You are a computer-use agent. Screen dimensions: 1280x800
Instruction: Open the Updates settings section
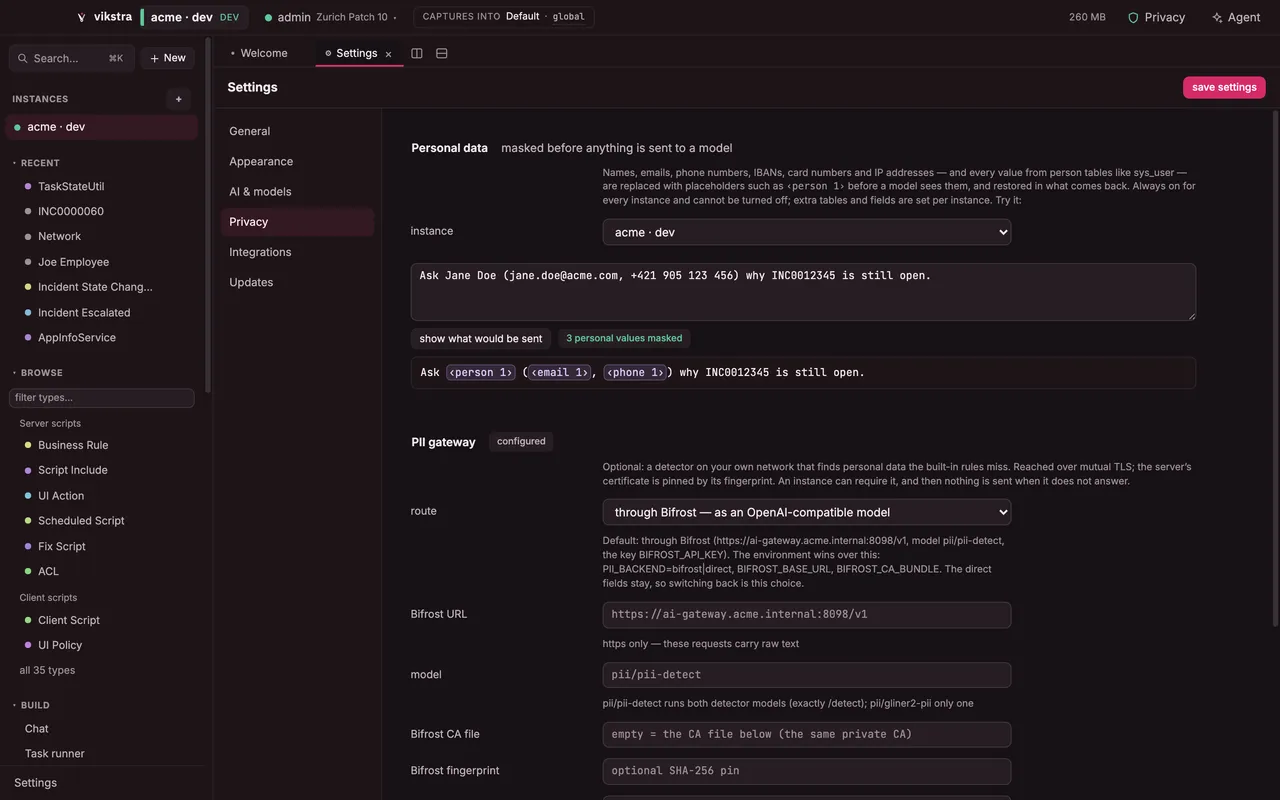pyautogui.click(x=297, y=282)
